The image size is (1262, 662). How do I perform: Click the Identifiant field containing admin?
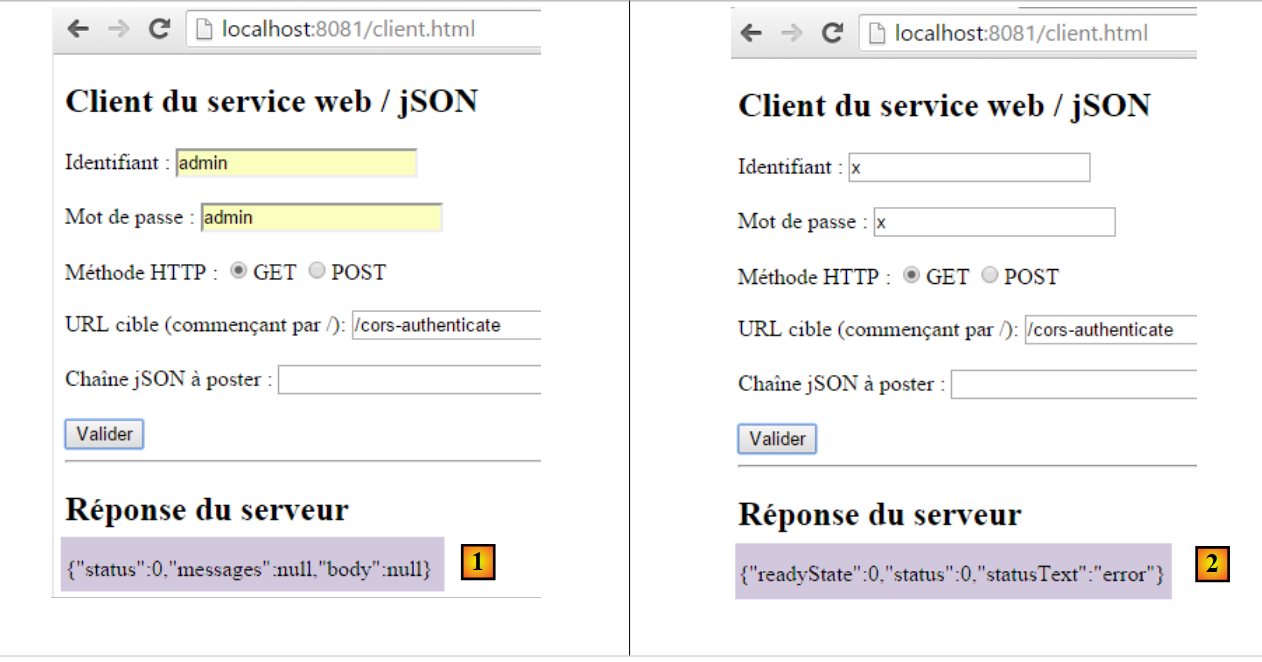(x=296, y=164)
